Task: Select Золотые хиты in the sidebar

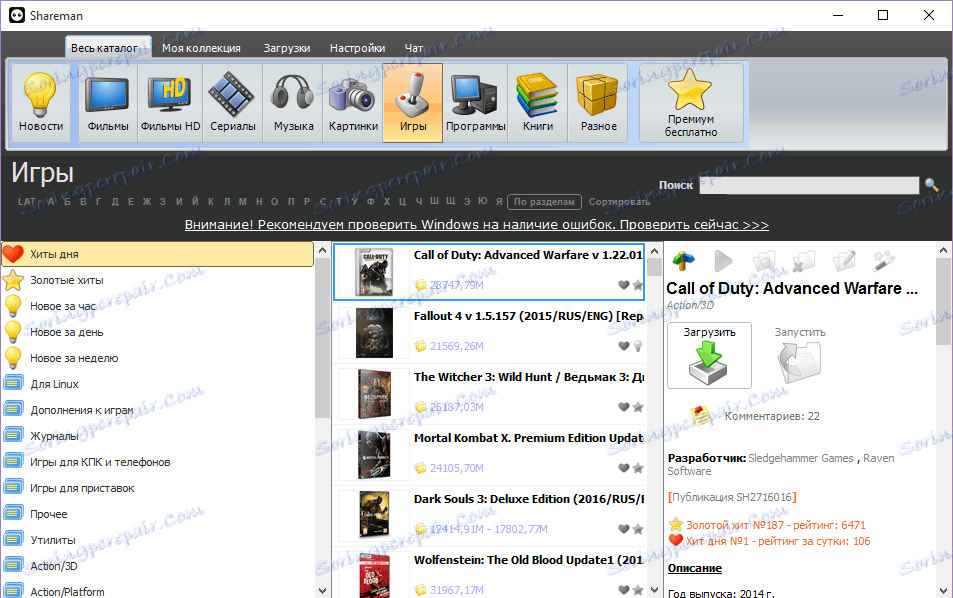Action: [66, 280]
